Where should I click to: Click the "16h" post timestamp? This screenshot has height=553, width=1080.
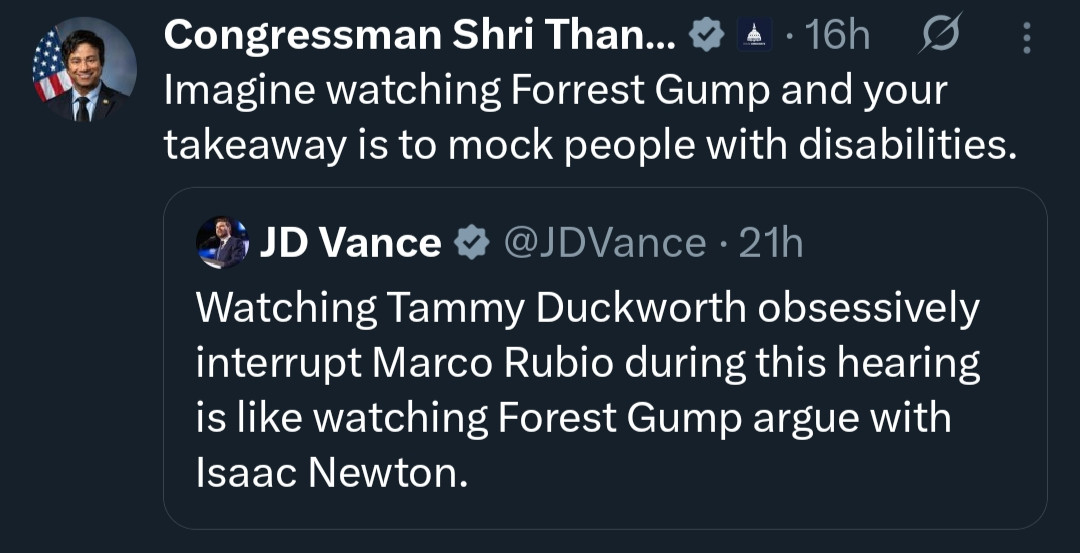tap(837, 37)
